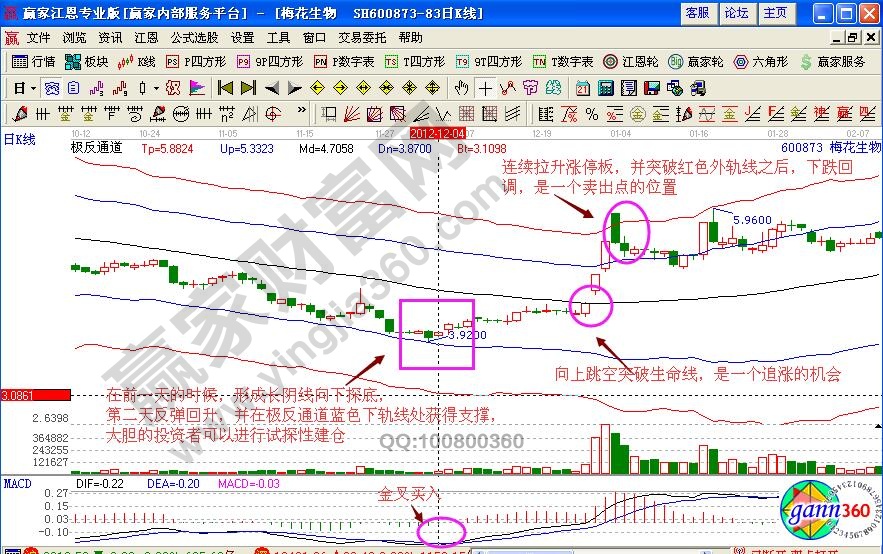Jump to first bar with green skip-back arrow

pos(225,88)
